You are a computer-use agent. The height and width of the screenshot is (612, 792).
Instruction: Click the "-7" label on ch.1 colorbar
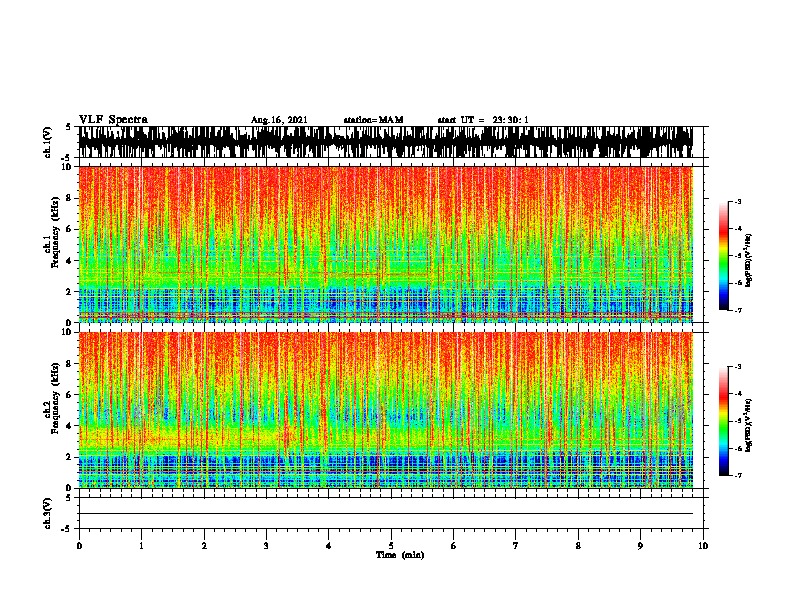click(737, 310)
